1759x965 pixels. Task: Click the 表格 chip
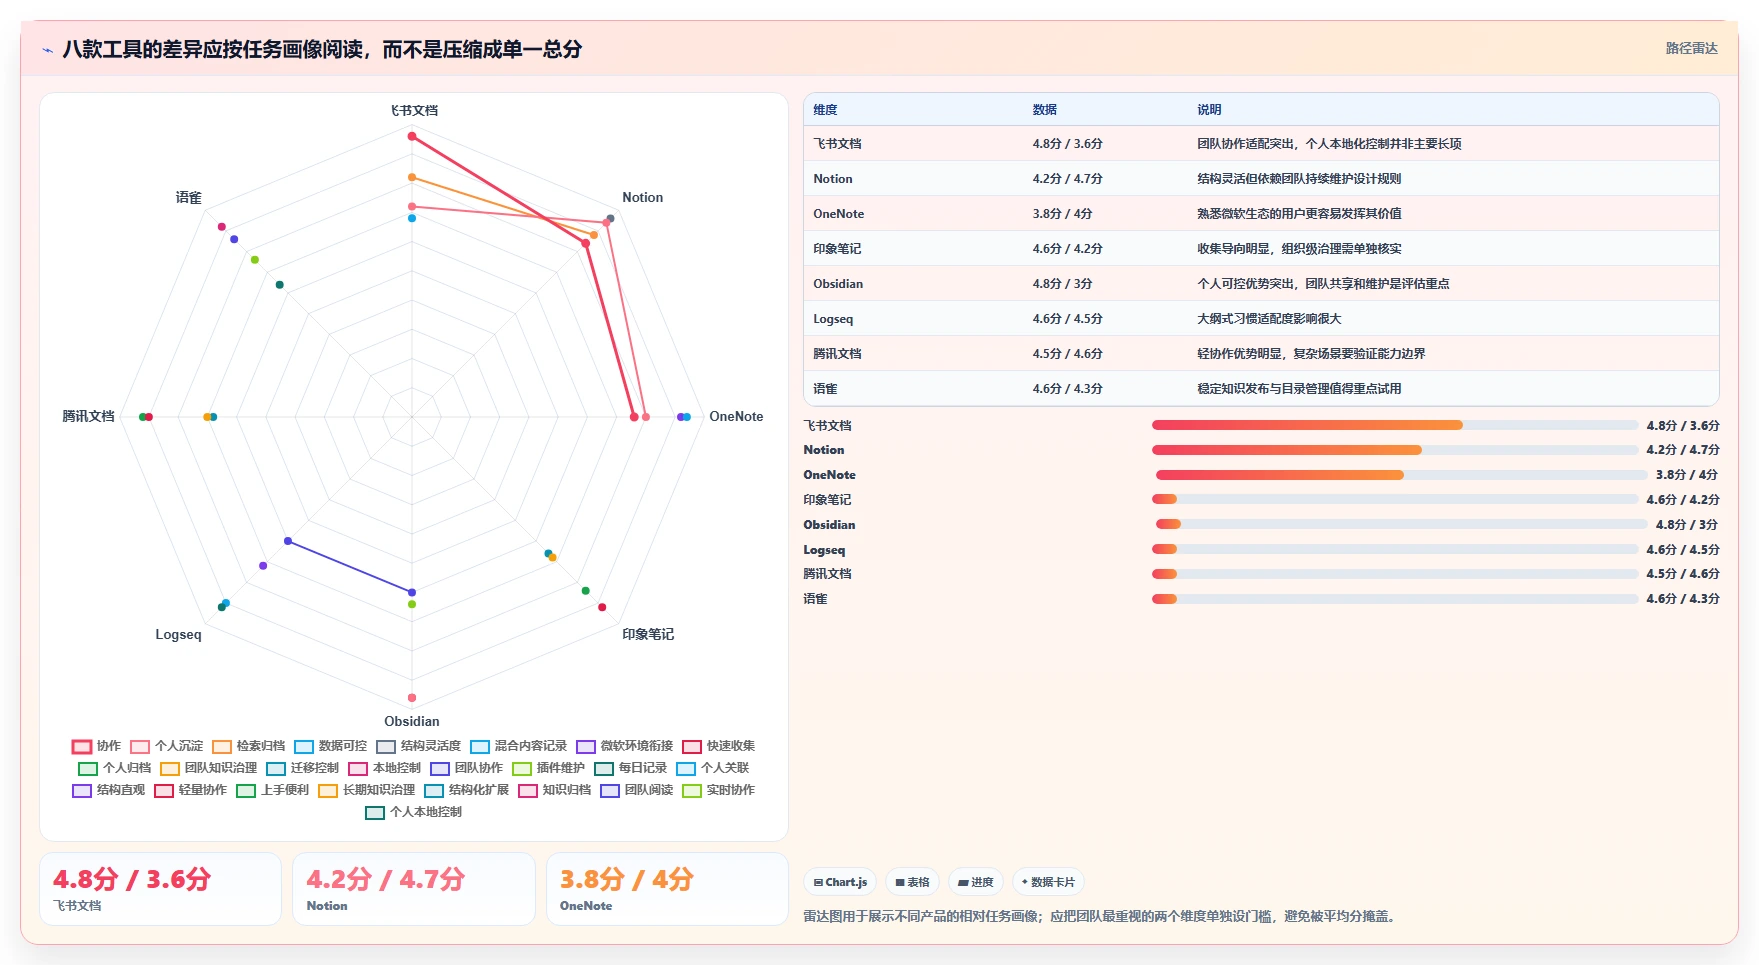[x=912, y=882]
